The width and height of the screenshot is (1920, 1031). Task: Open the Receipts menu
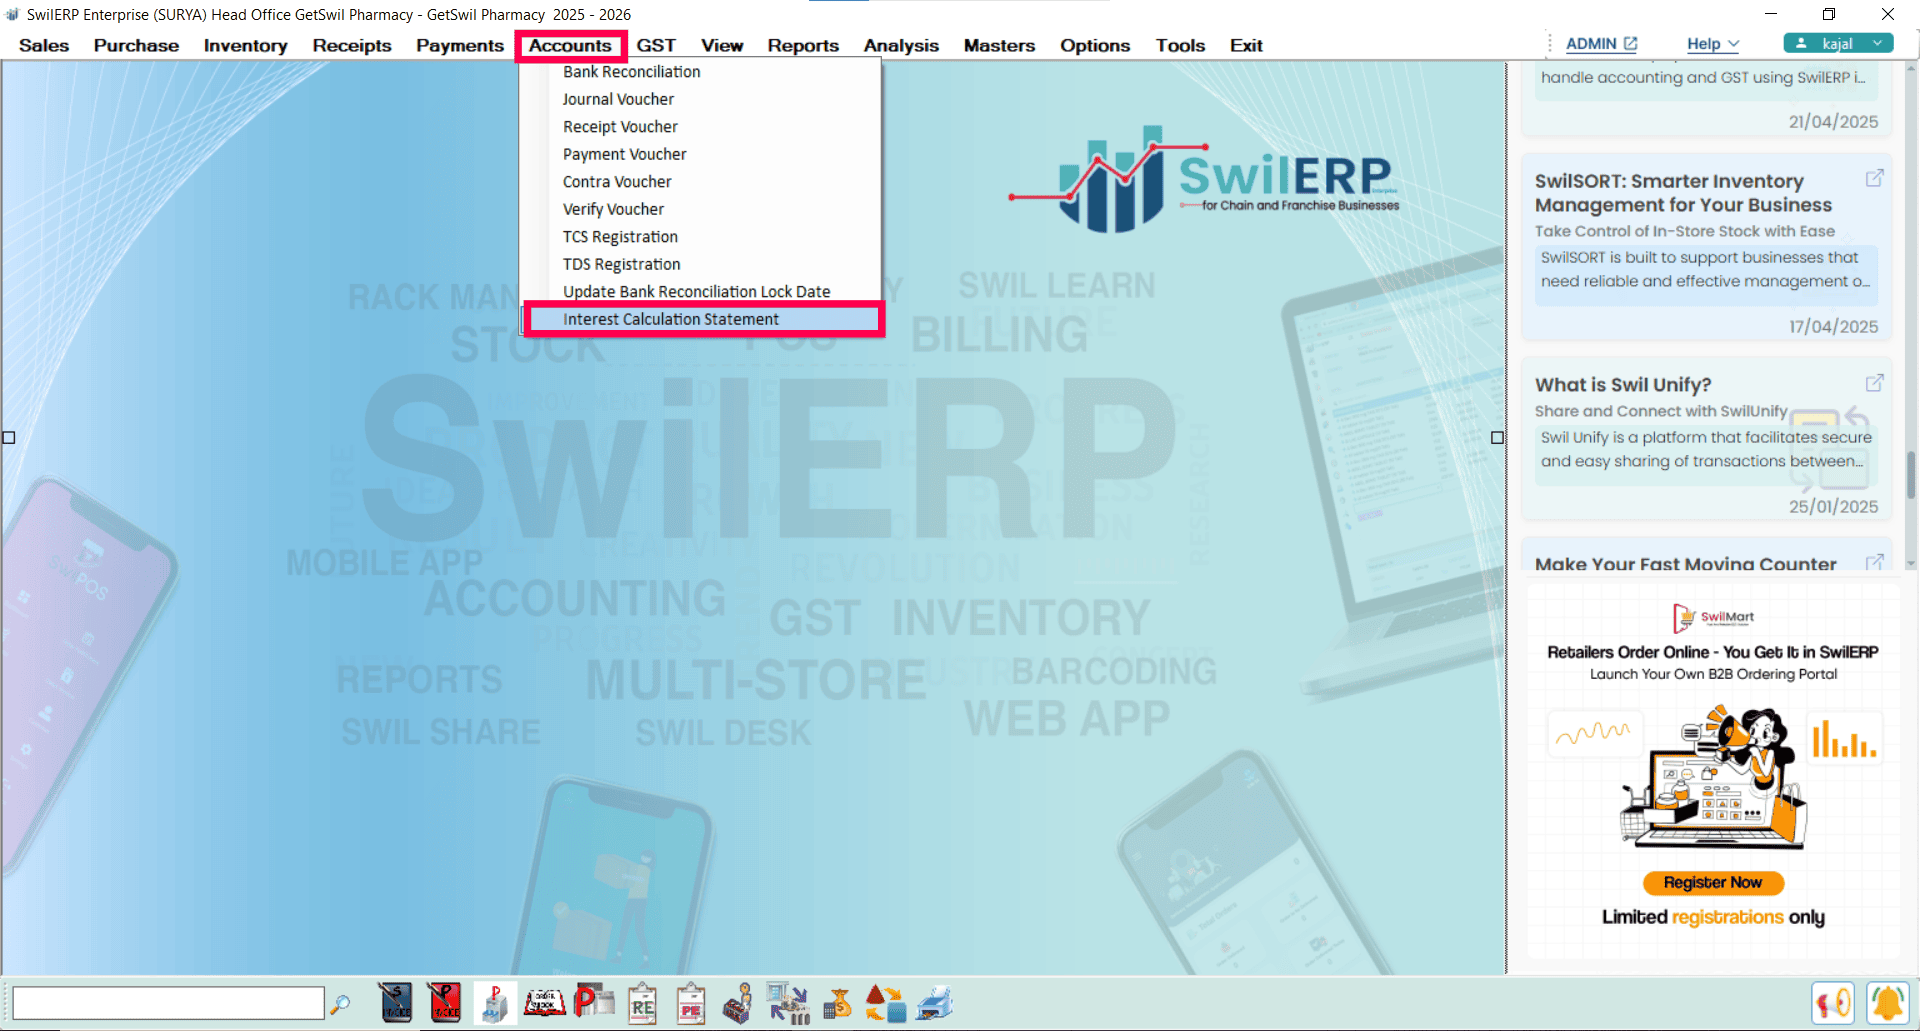tap(352, 45)
